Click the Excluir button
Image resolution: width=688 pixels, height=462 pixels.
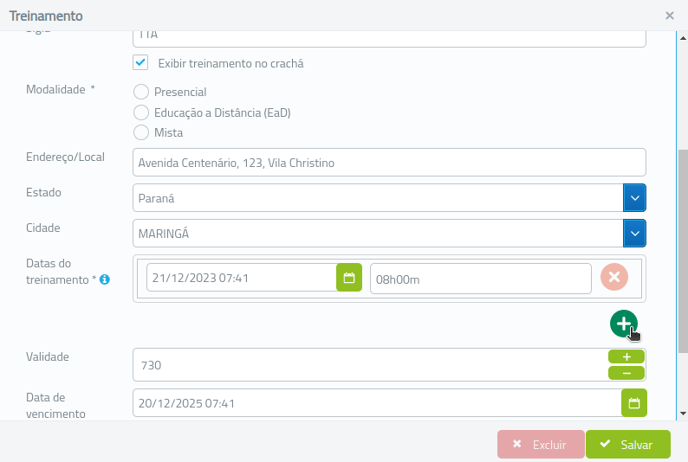click(541, 444)
